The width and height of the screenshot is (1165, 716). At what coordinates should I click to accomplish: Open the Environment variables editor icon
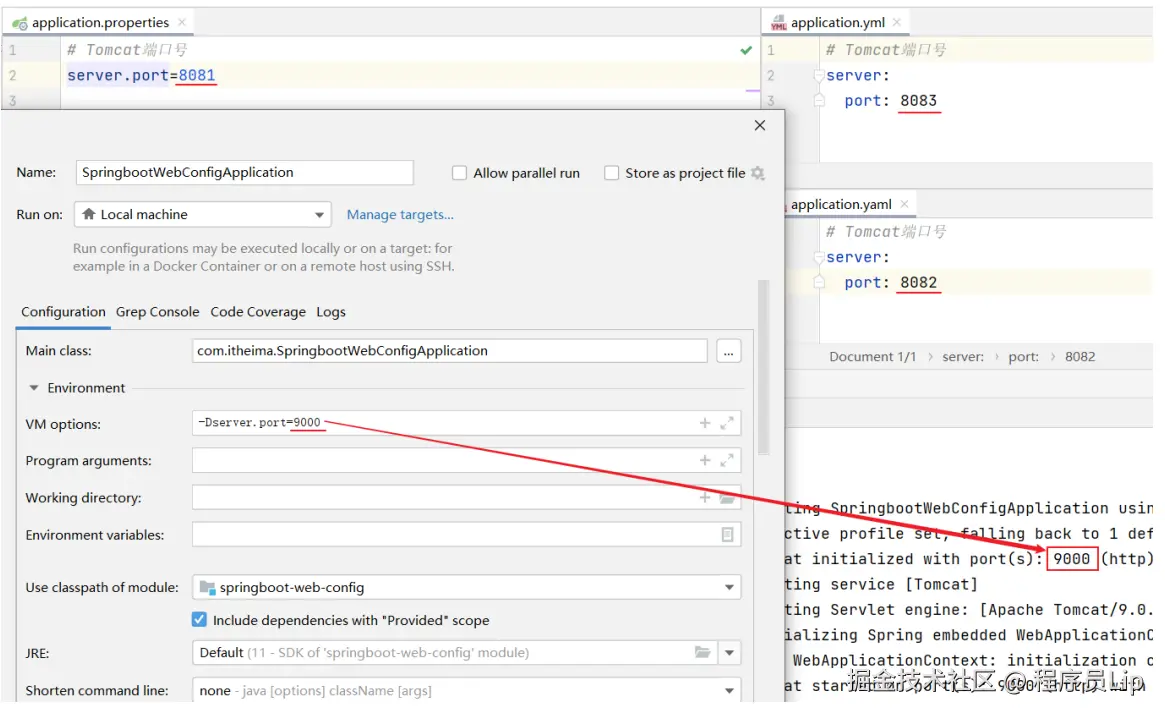pyautogui.click(x=727, y=534)
